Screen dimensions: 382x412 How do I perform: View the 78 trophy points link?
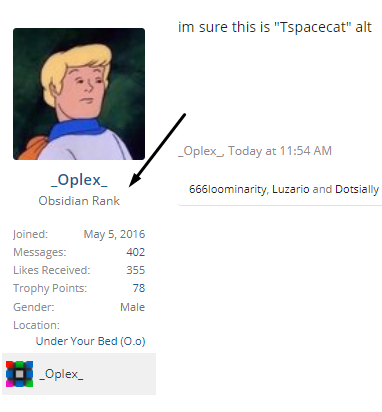pyautogui.click(x=139, y=288)
